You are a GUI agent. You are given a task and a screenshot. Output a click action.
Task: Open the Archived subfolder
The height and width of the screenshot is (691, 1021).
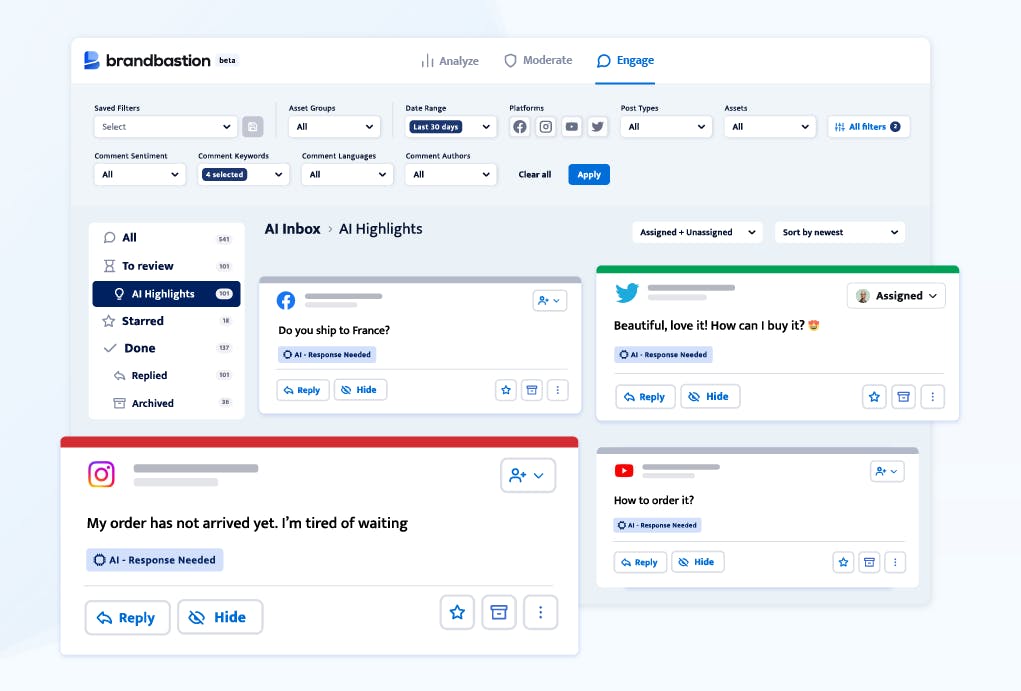[167, 402]
